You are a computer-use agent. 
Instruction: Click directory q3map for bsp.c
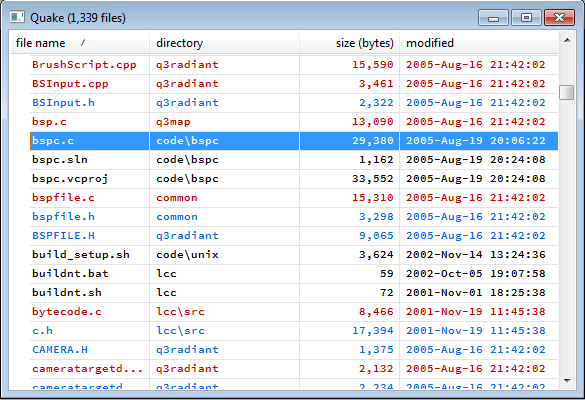[173, 122]
